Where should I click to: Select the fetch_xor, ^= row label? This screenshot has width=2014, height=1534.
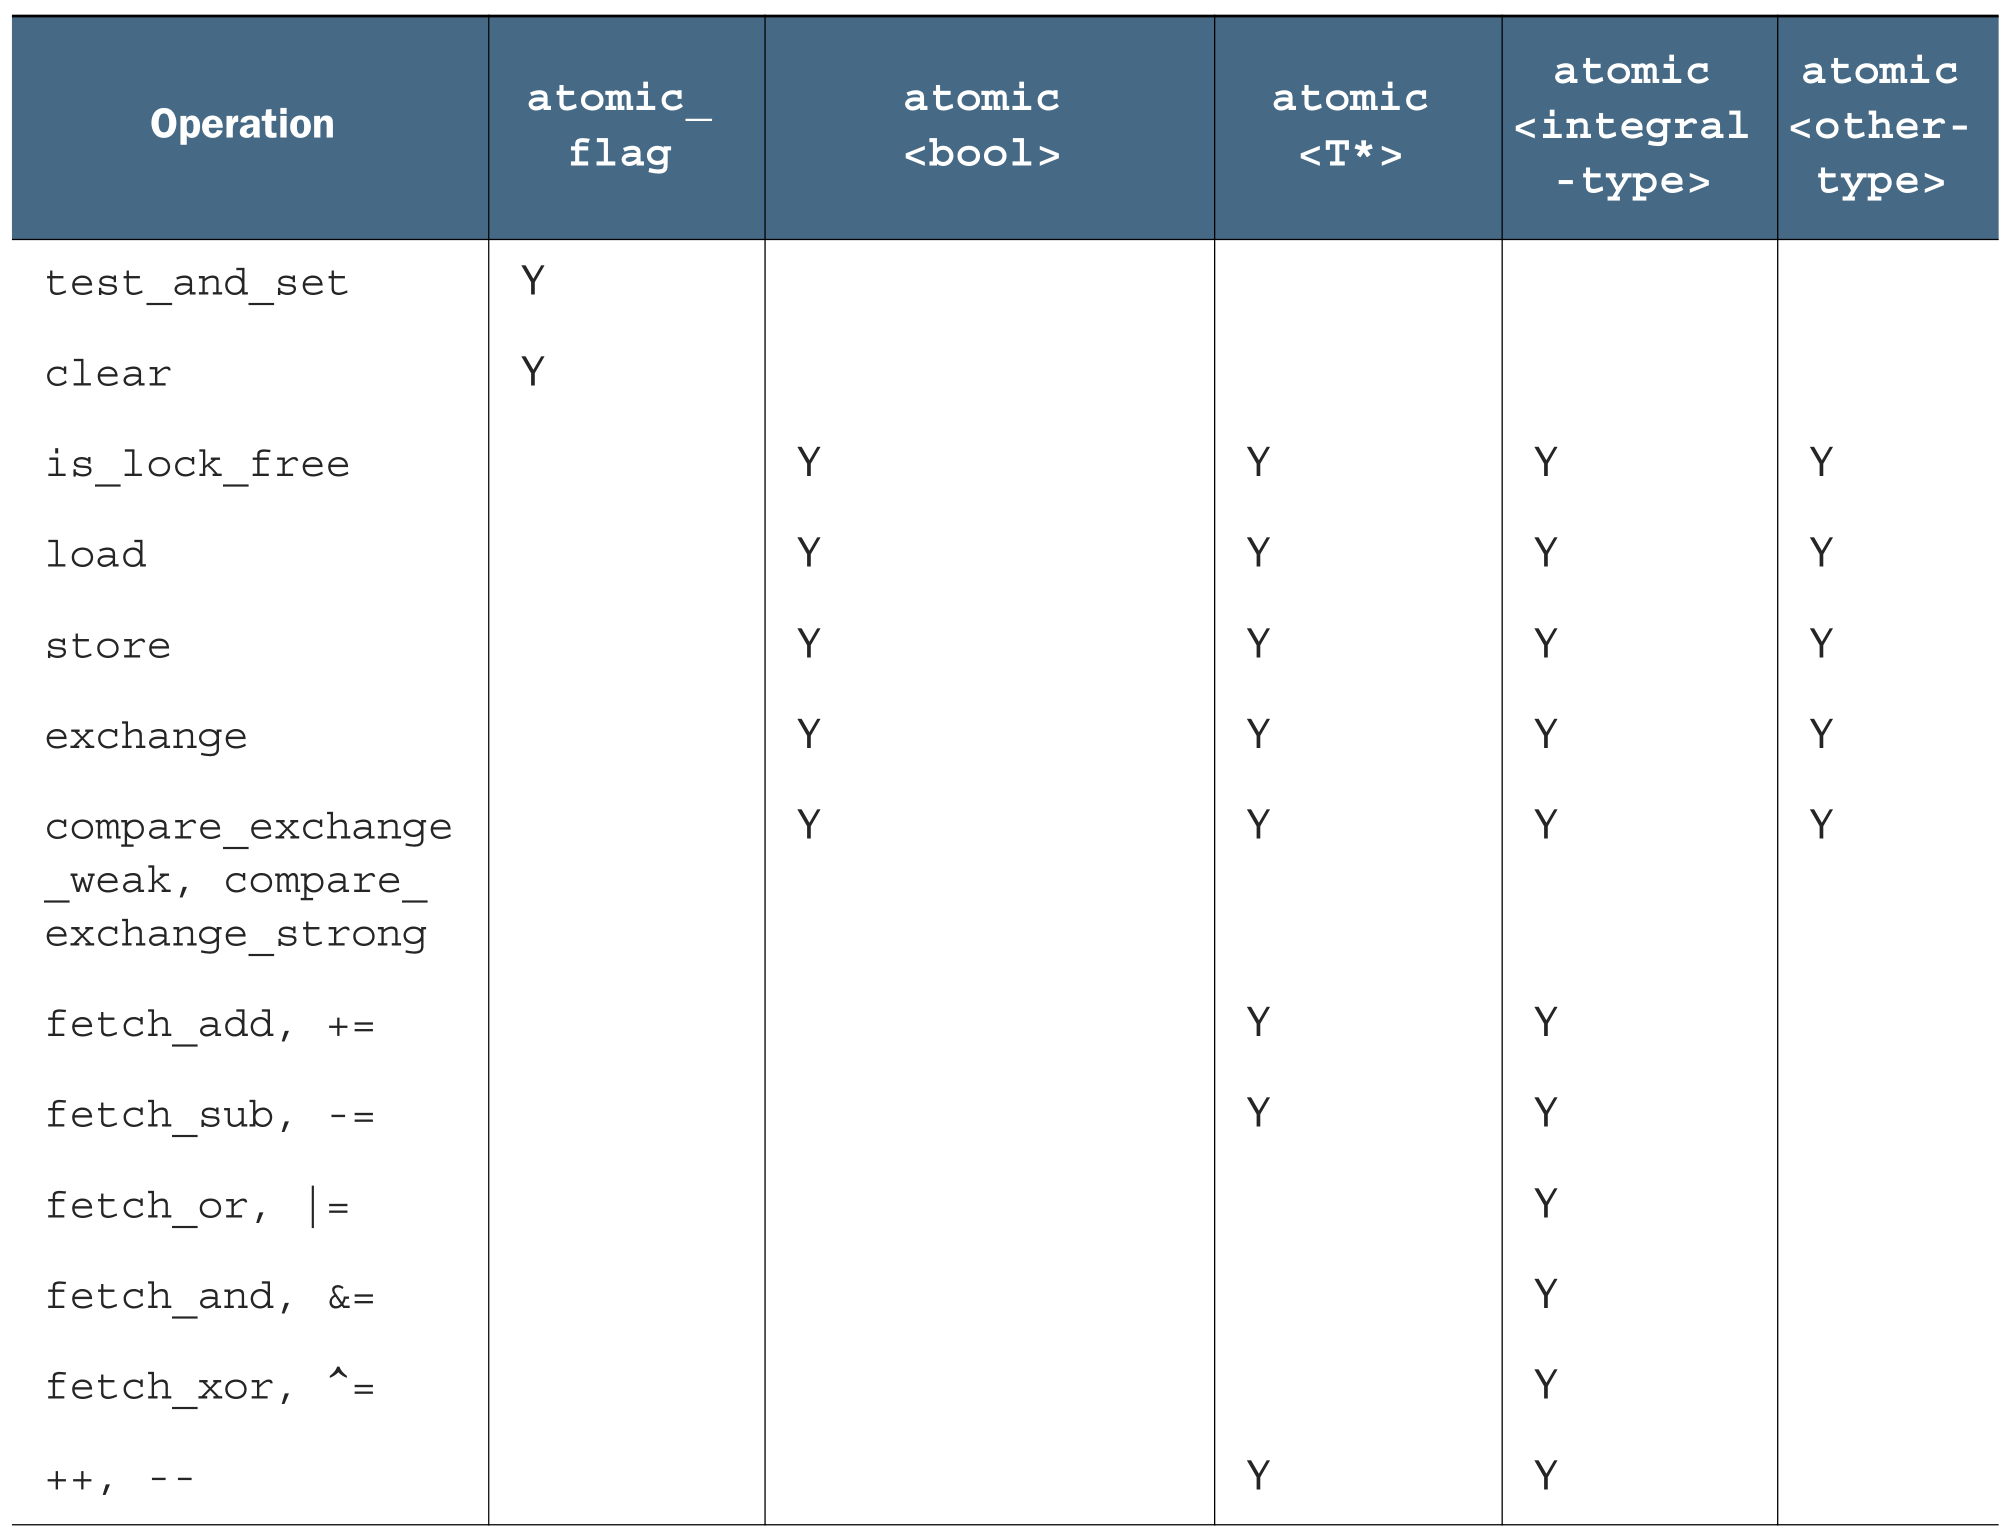(210, 1387)
